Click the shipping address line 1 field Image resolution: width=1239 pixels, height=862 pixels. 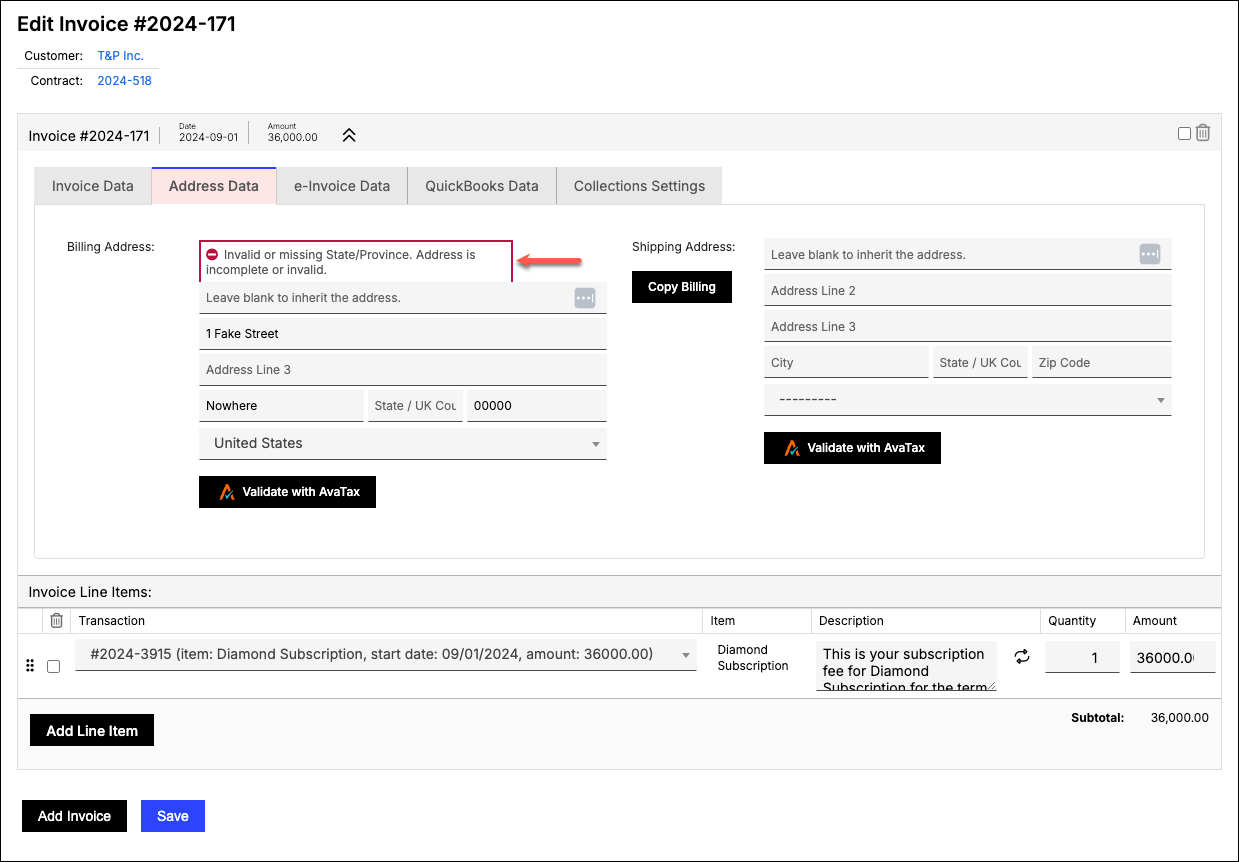pyautogui.click(x=968, y=254)
